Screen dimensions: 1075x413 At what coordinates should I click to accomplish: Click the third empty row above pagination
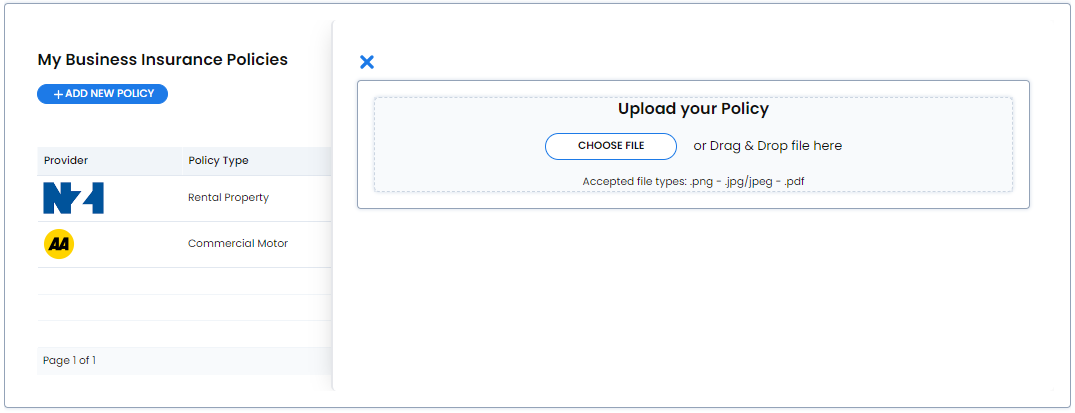click(185, 333)
